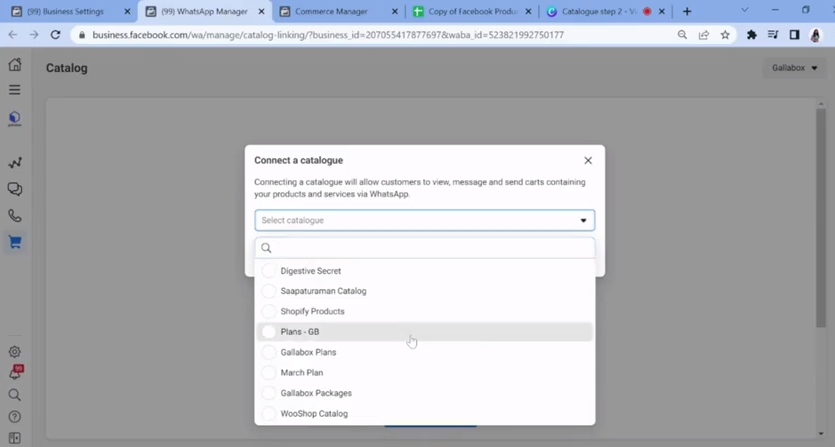Open the phone numbers icon
This screenshot has width=835, height=447.
(15, 216)
